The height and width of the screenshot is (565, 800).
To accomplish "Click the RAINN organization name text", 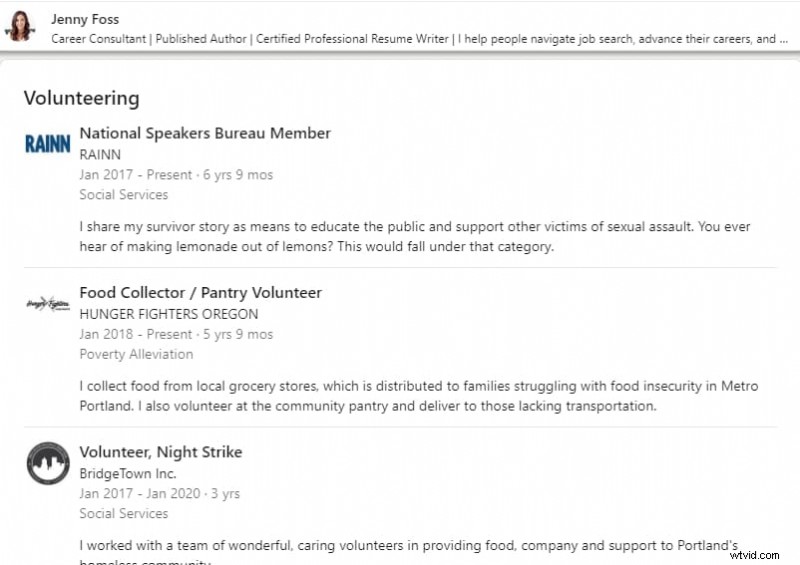I will (100, 154).
